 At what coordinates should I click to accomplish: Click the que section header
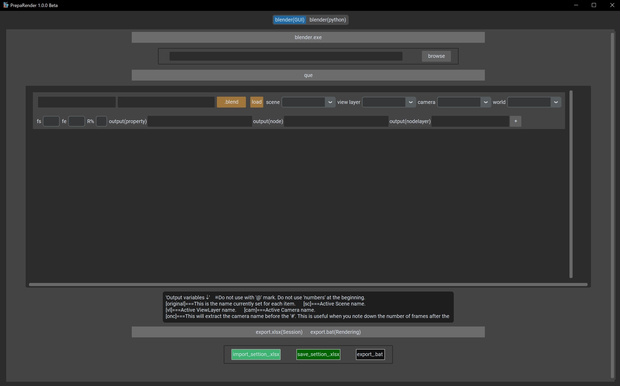(308, 75)
